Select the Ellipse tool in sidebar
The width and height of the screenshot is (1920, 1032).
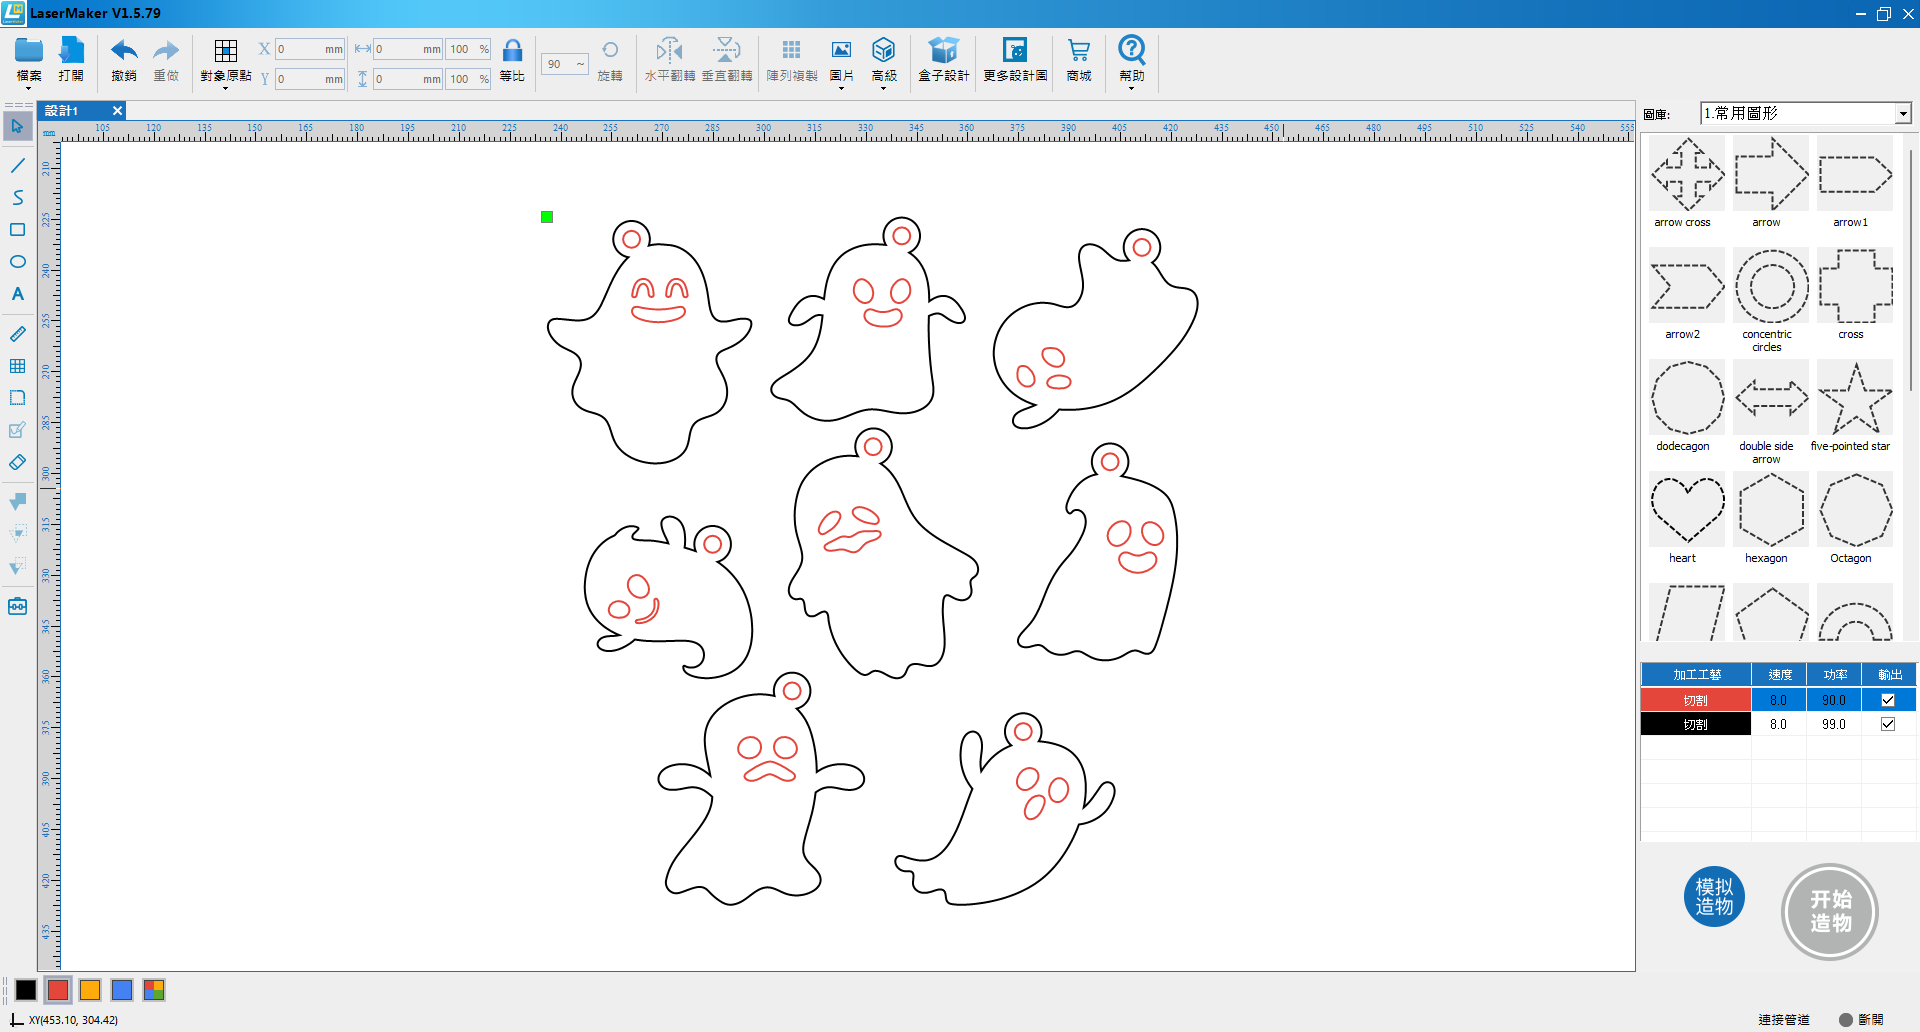(17, 262)
